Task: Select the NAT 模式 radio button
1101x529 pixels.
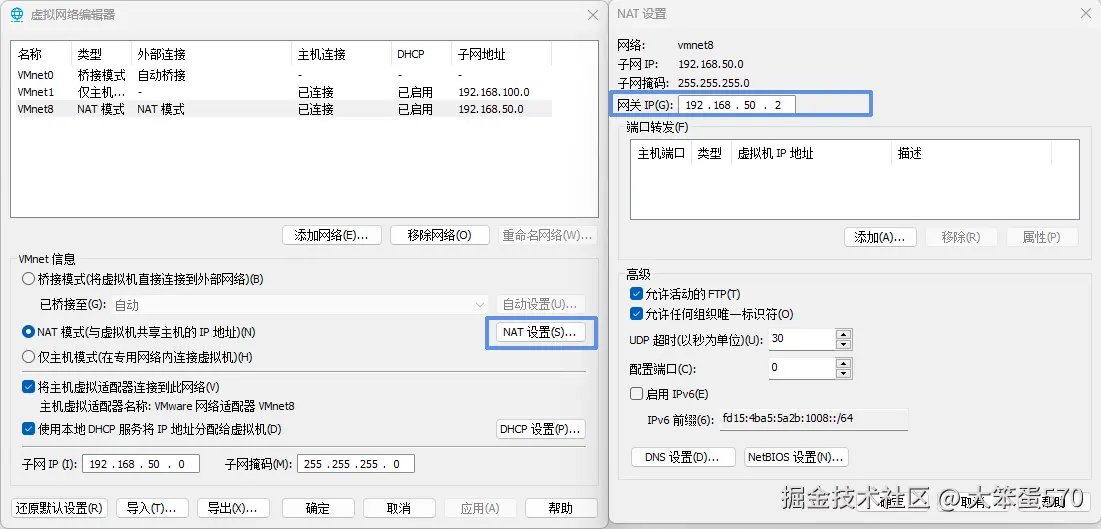Action: pyautogui.click(x=28, y=332)
